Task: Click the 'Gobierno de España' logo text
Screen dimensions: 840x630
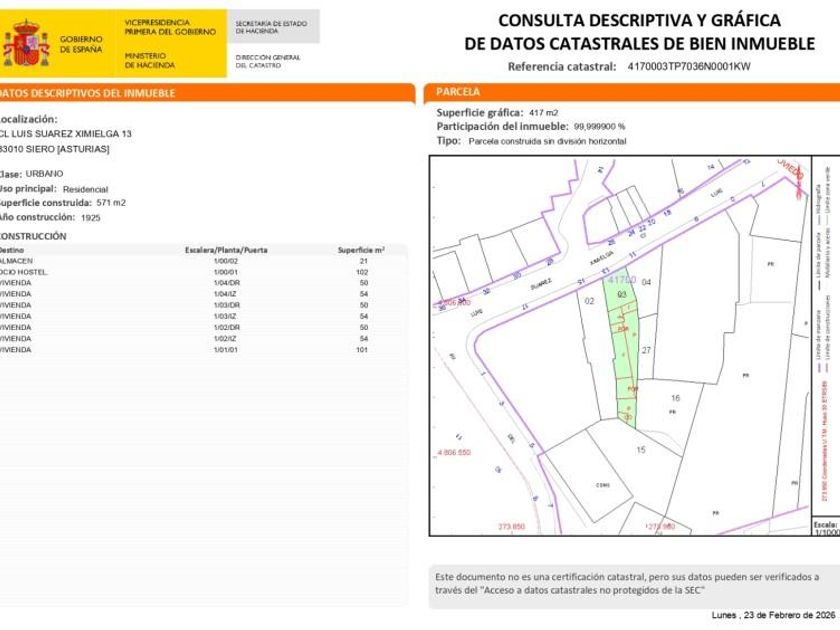Action: click(81, 44)
